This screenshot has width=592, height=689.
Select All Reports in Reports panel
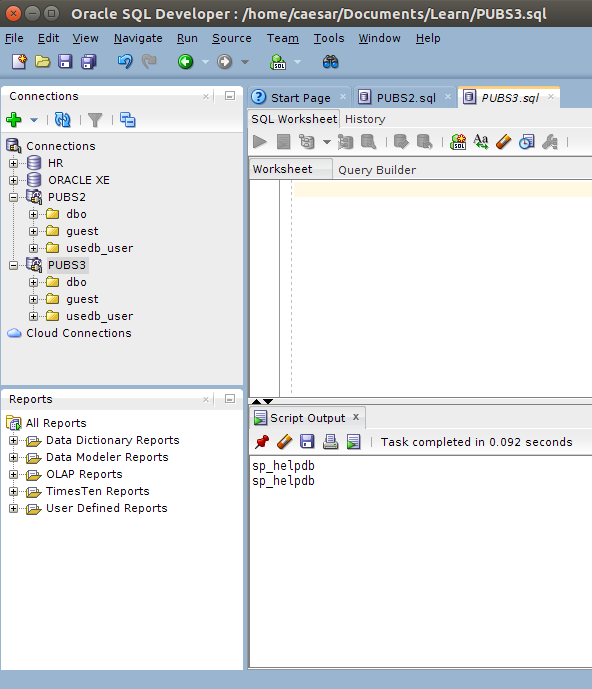[x=56, y=423]
